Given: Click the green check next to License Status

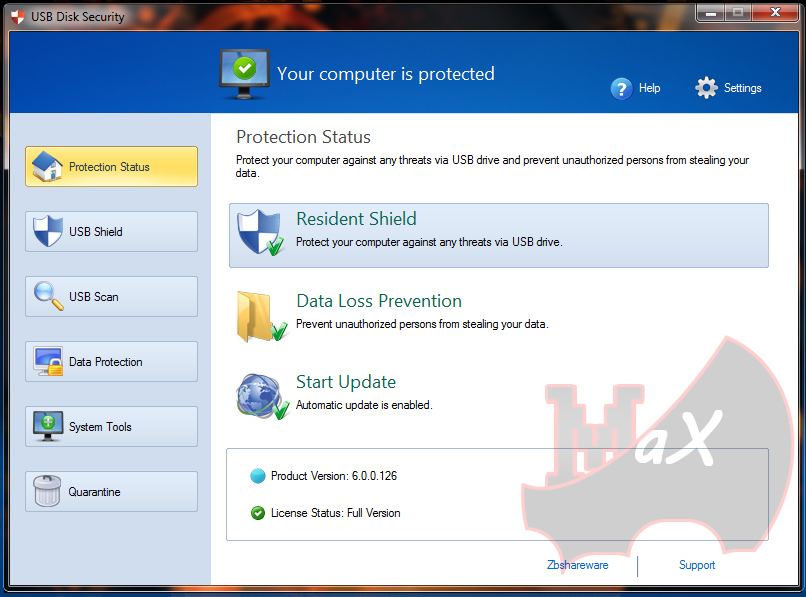Looking at the screenshot, I should 258,513.
